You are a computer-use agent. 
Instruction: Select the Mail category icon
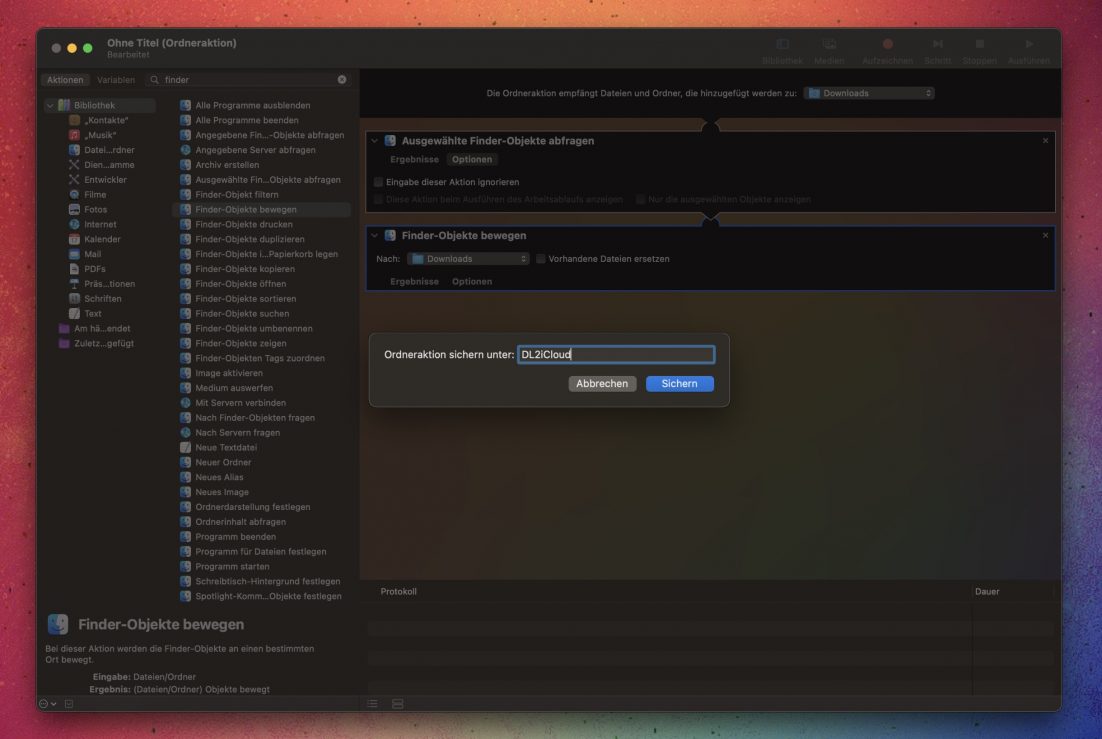pyautogui.click(x=74, y=254)
